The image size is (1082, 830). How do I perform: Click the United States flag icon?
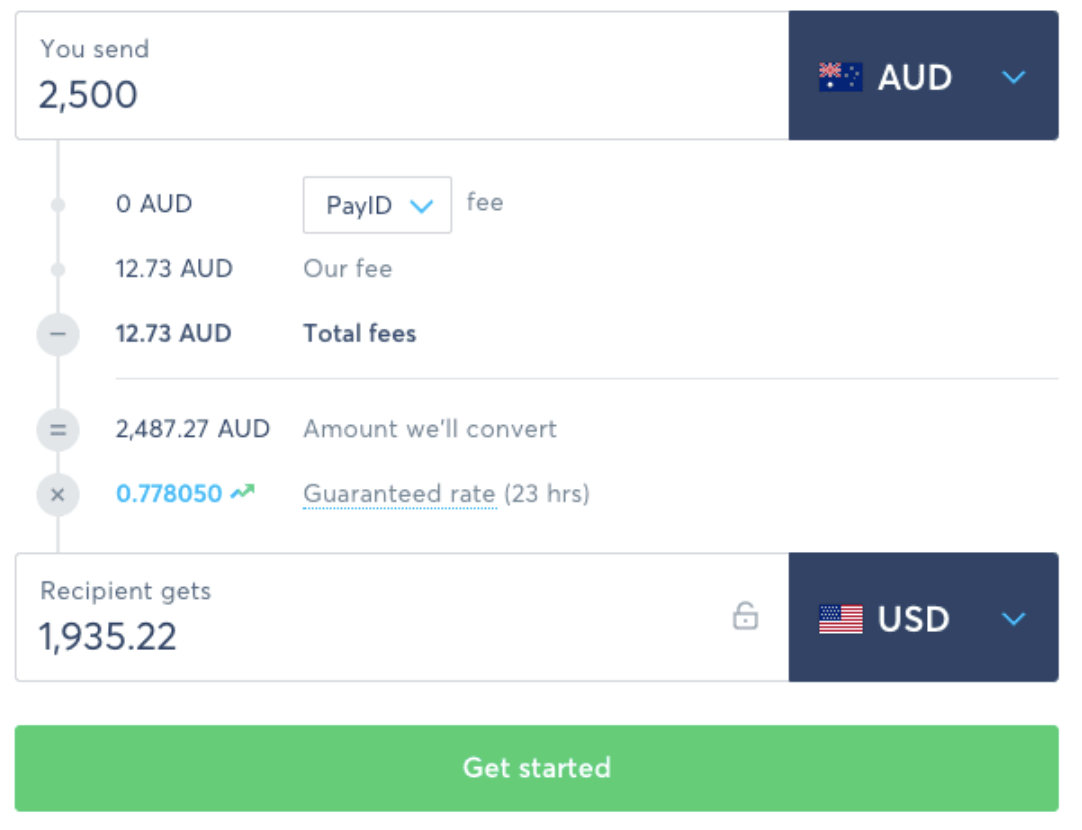(840, 619)
